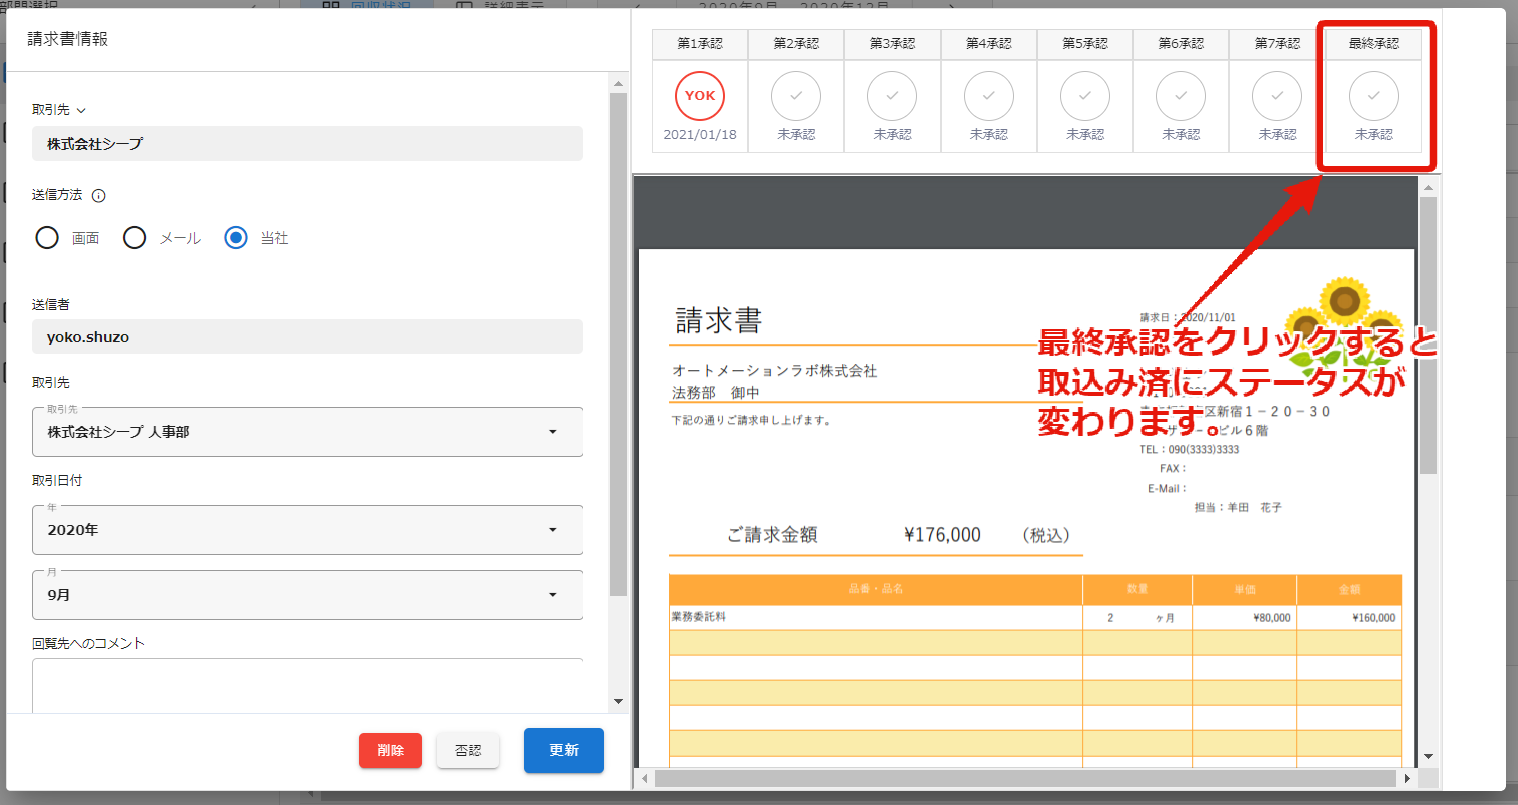Open the 株式会社シープ 人事部 dropdown
This screenshot has width=1518, height=805.
[x=307, y=432]
